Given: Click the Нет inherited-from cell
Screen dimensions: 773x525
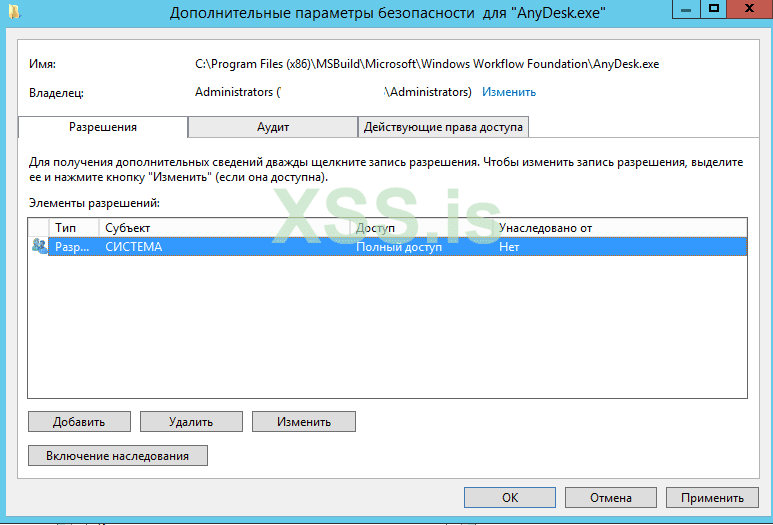Looking at the screenshot, I should click(509, 247).
